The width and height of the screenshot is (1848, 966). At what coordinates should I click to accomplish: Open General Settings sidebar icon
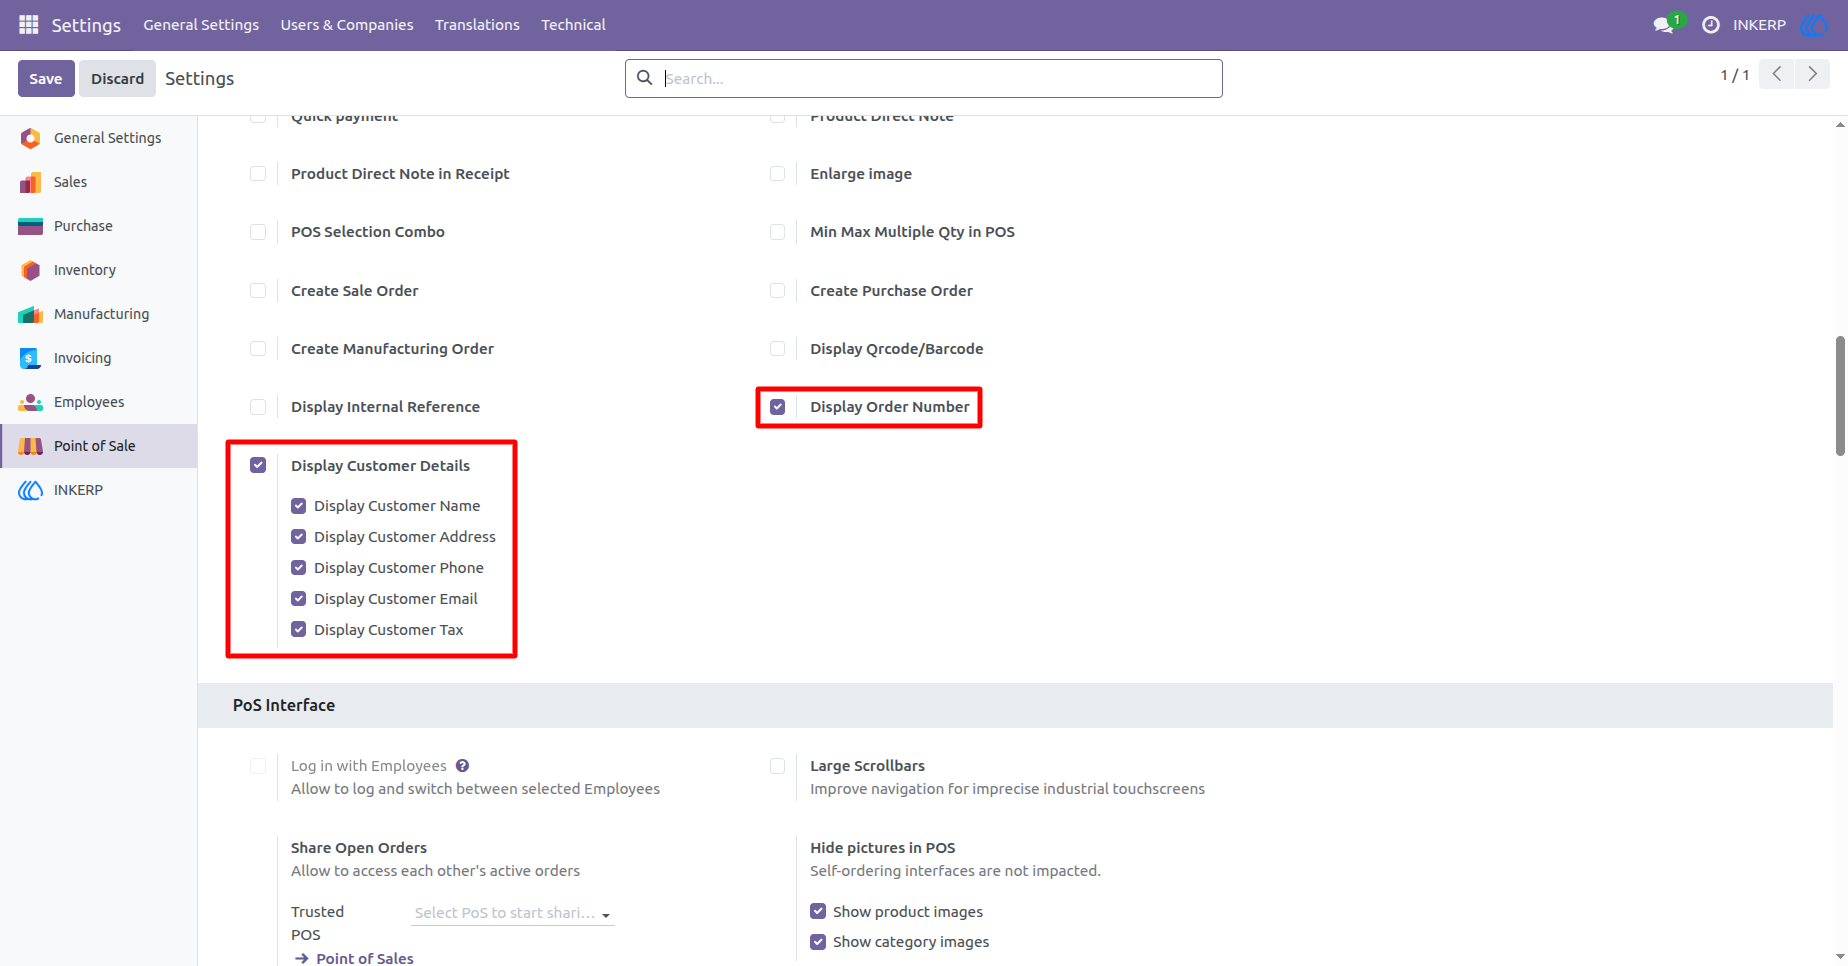coord(31,138)
